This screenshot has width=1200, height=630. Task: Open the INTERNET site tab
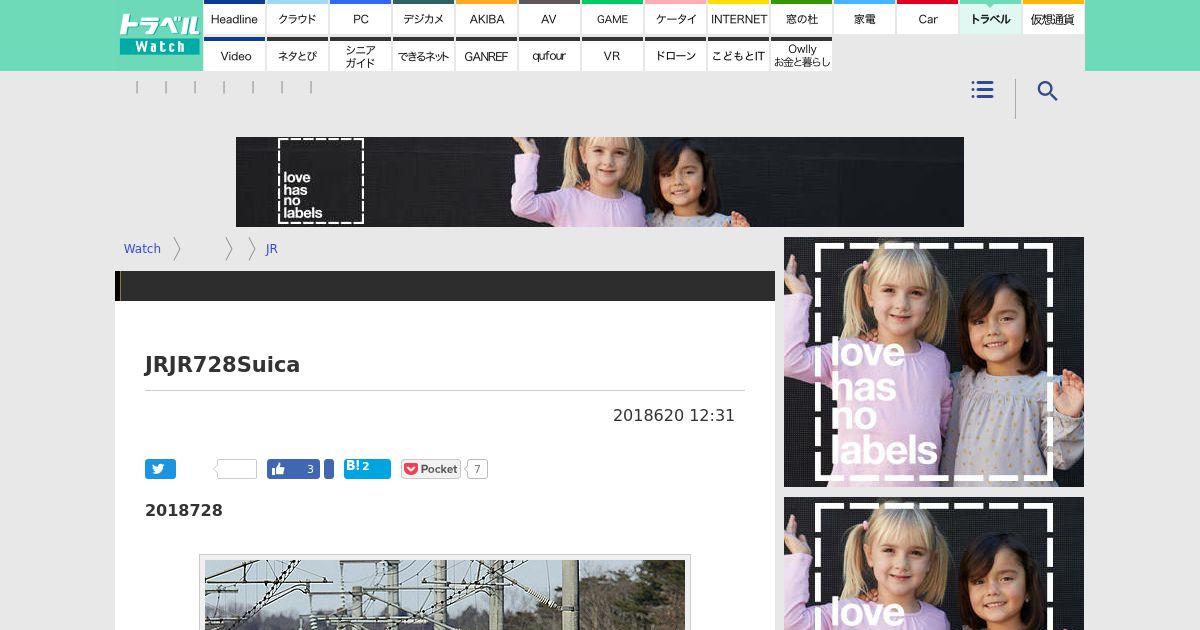(x=738, y=18)
